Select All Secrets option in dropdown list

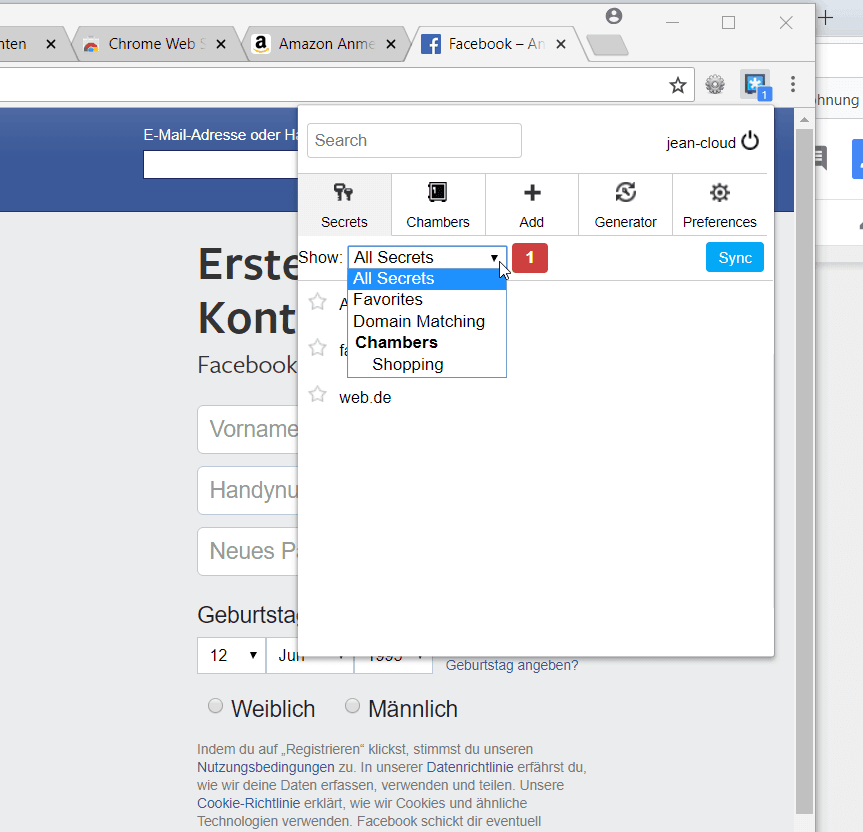pos(427,278)
